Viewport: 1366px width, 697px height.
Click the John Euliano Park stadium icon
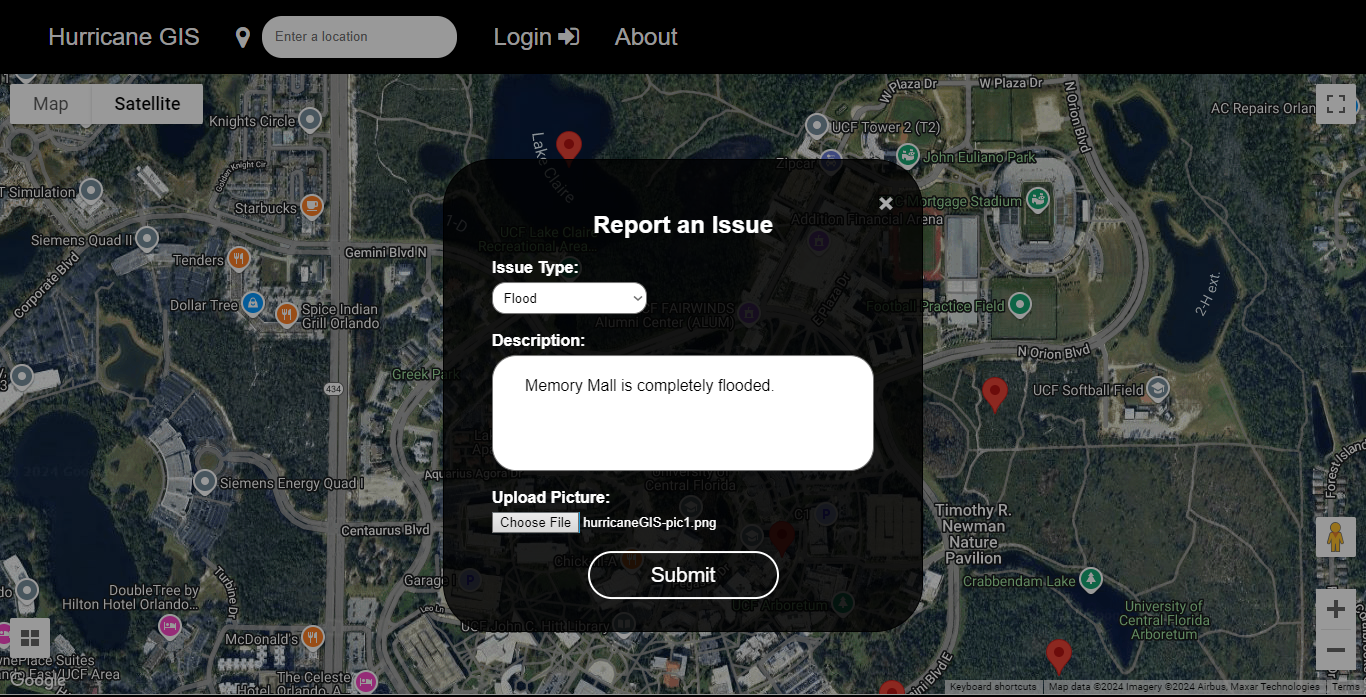point(908,155)
